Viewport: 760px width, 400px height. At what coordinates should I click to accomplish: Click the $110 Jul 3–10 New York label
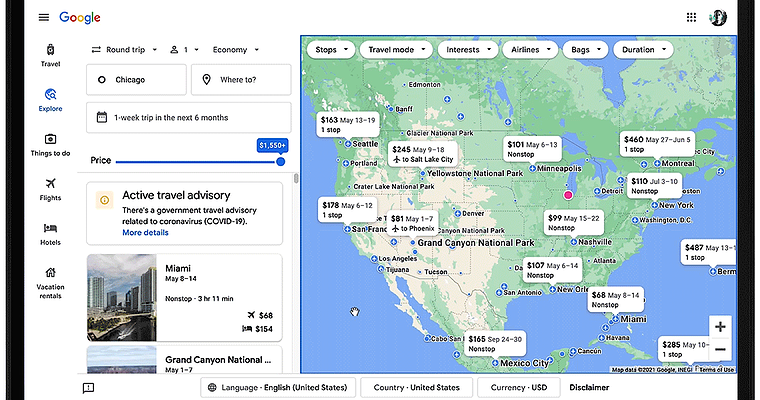(x=654, y=186)
